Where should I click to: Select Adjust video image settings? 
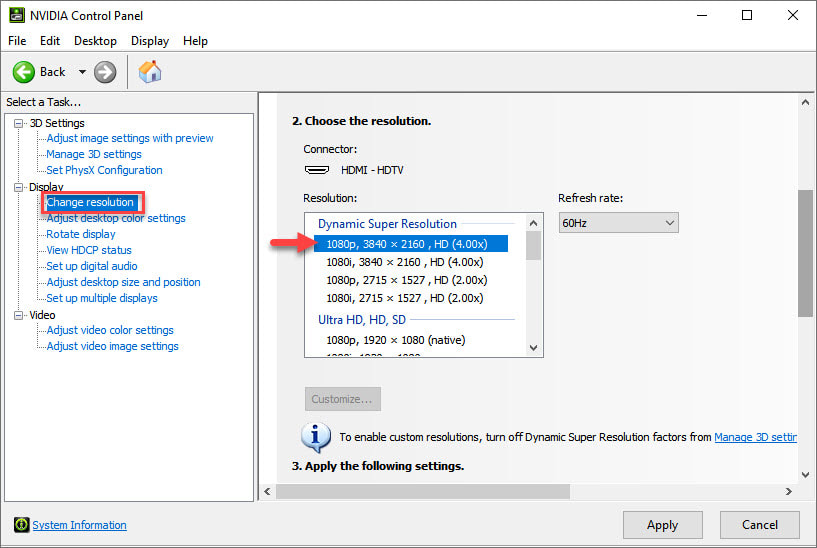[x=113, y=346]
